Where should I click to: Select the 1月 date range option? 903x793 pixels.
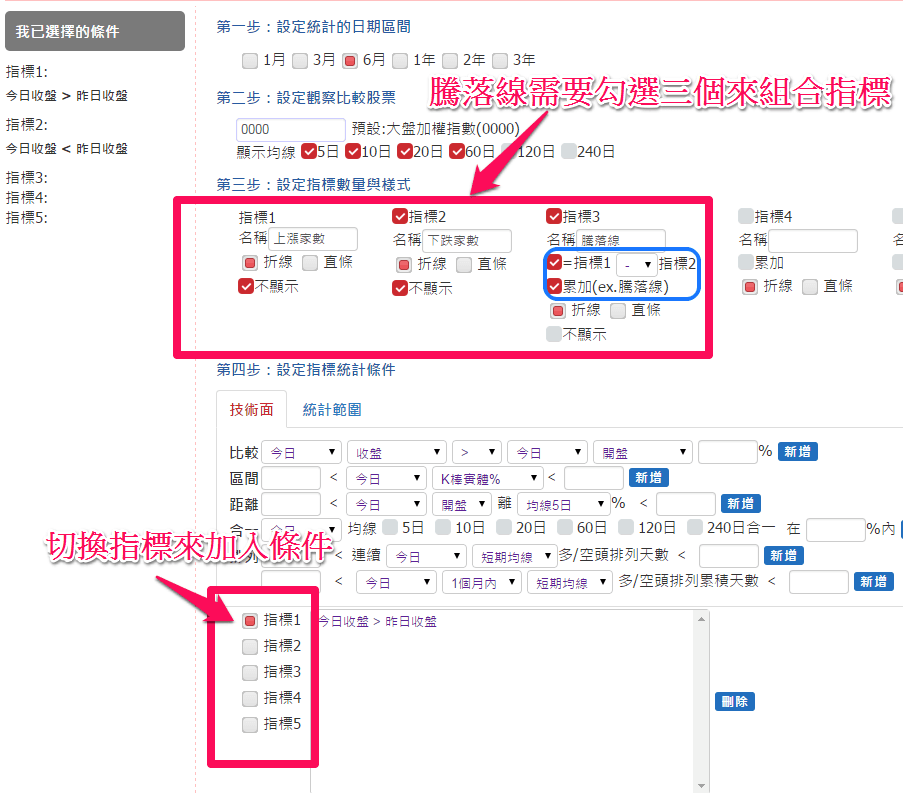(249, 60)
